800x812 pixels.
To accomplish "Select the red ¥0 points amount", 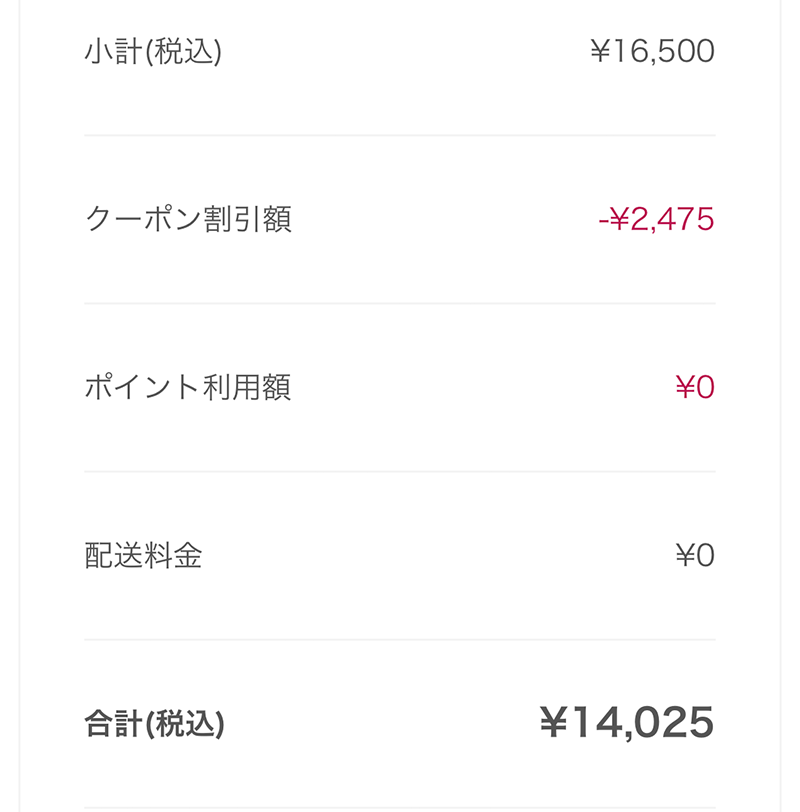I will coord(695,387).
